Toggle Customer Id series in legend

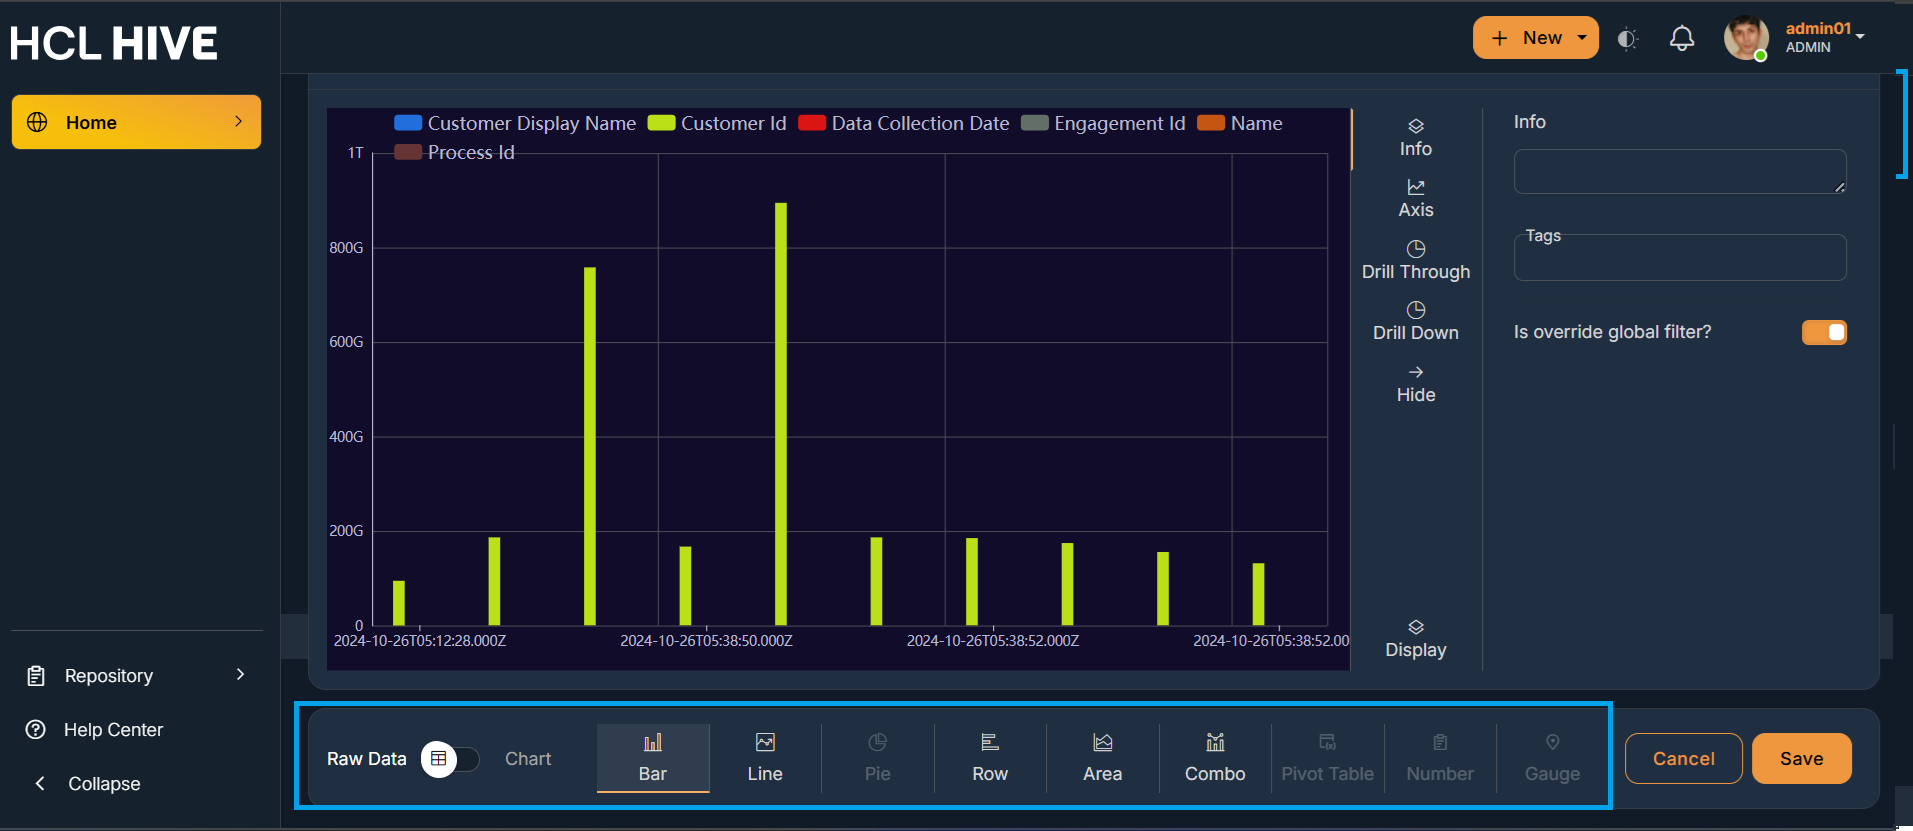(717, 123)
